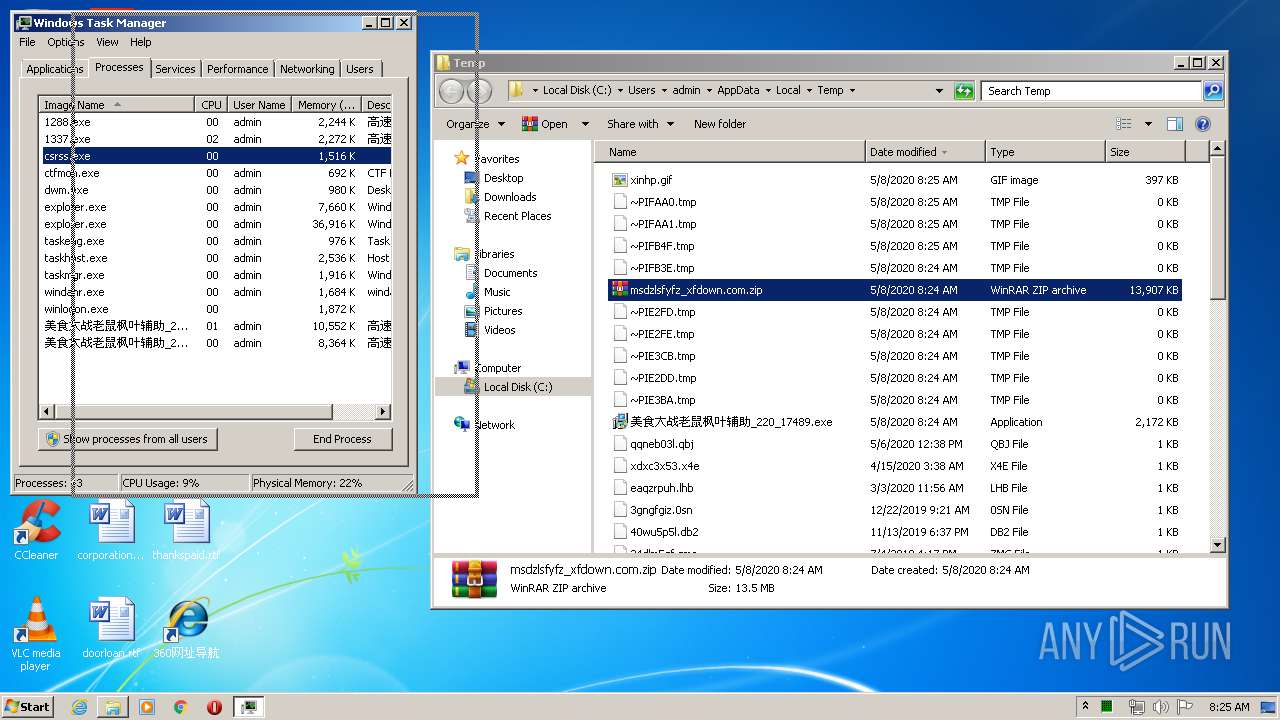Open doorloan.rtf desktop document
Viewport: 1280px width, 720px height.
coord(110,629)
